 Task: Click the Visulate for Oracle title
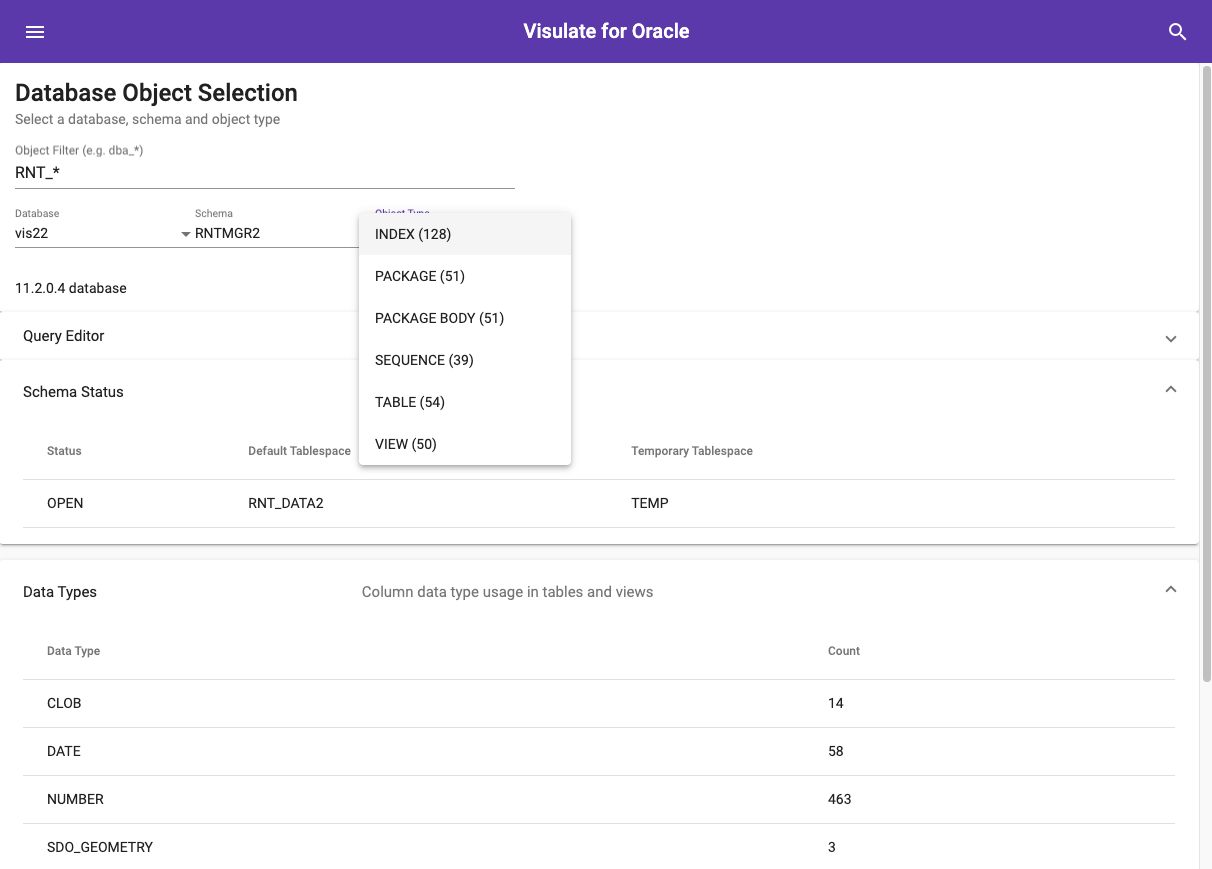(606, 31)
